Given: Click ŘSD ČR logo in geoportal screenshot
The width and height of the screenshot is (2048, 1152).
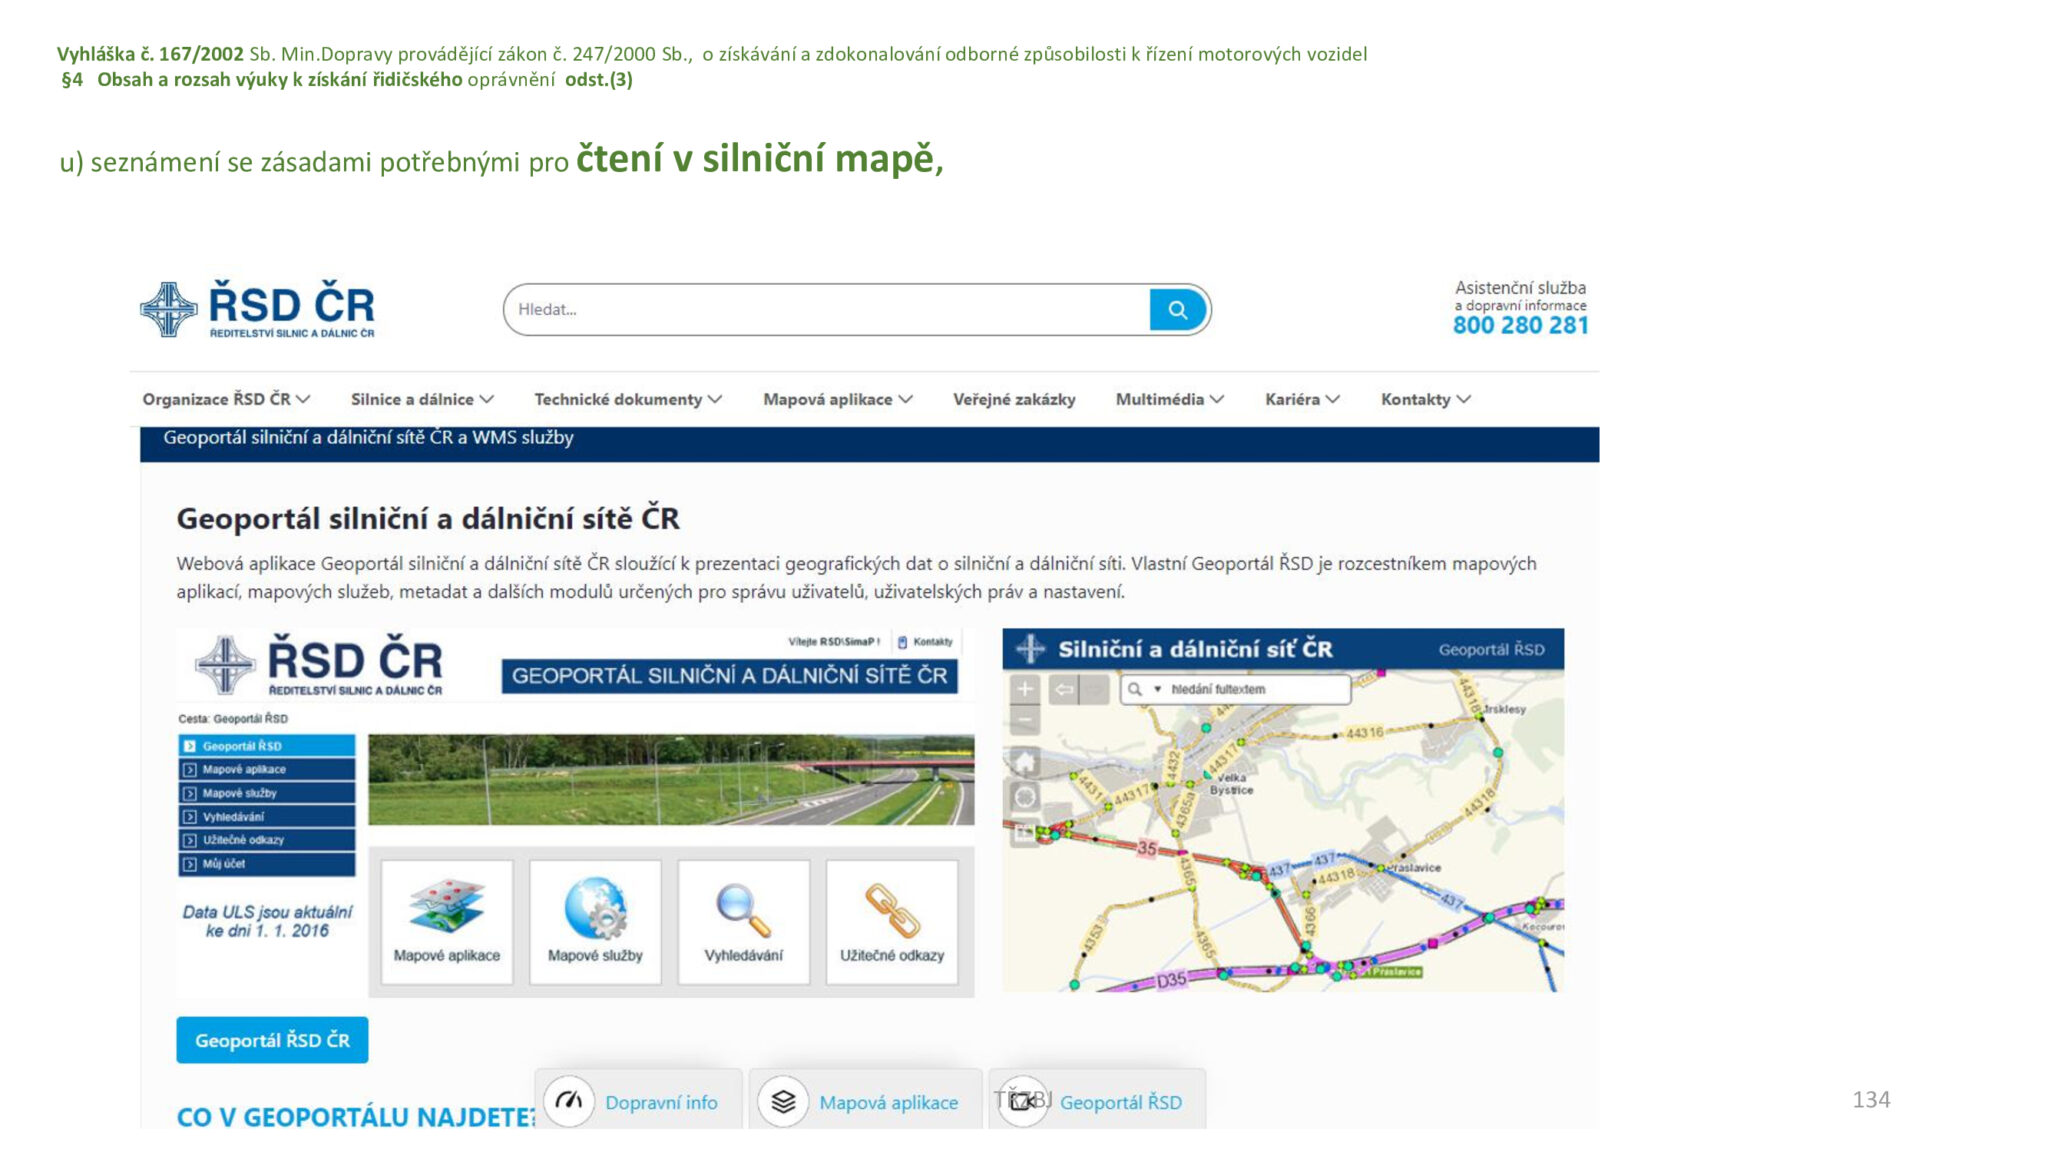Looking at the screenshot, I should pyautogui.click(x=320, y=664).
